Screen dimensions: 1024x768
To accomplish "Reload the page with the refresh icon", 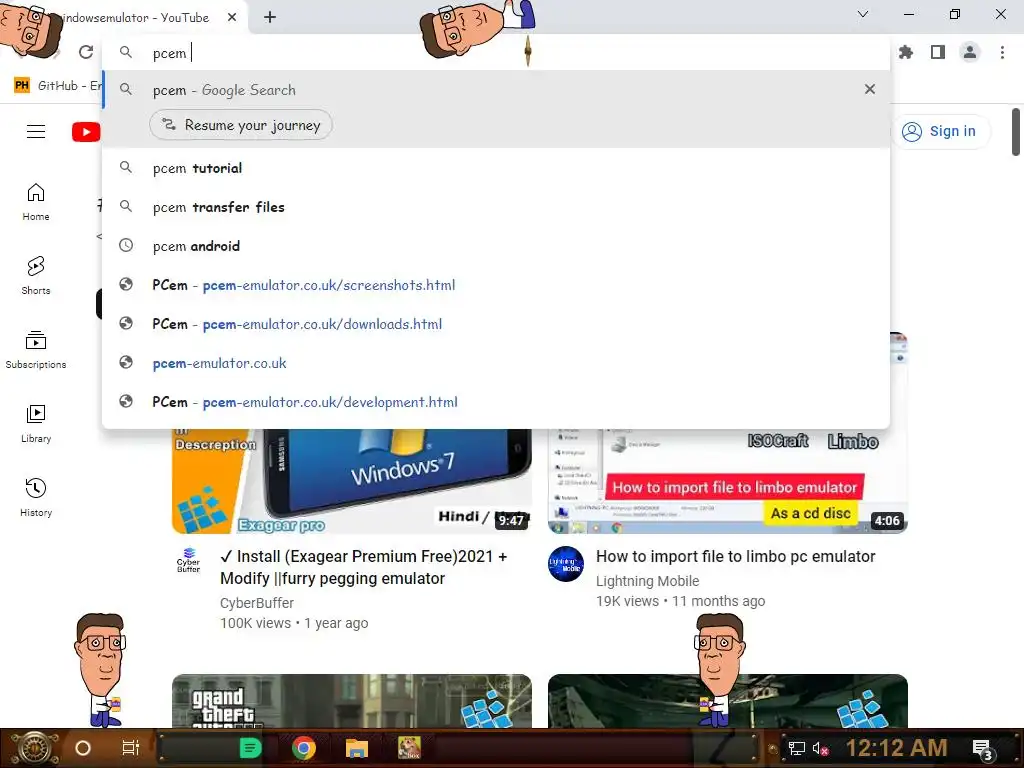I will [x=86, y=52].
